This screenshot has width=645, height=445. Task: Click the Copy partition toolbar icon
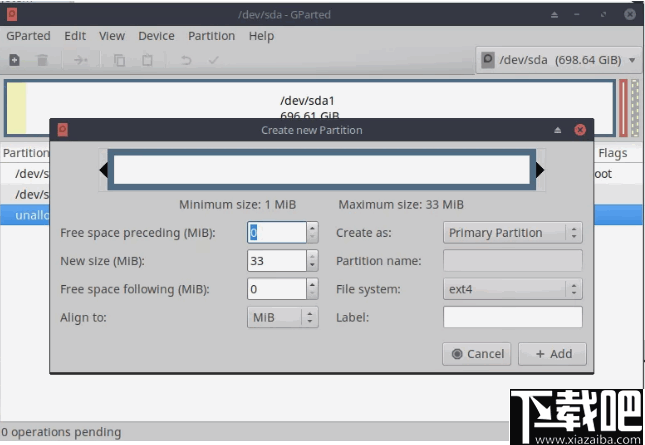click(x=119, y=60)
